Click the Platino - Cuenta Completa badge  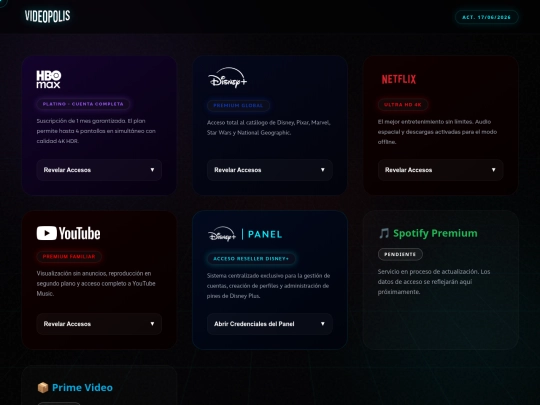[83, 104]
